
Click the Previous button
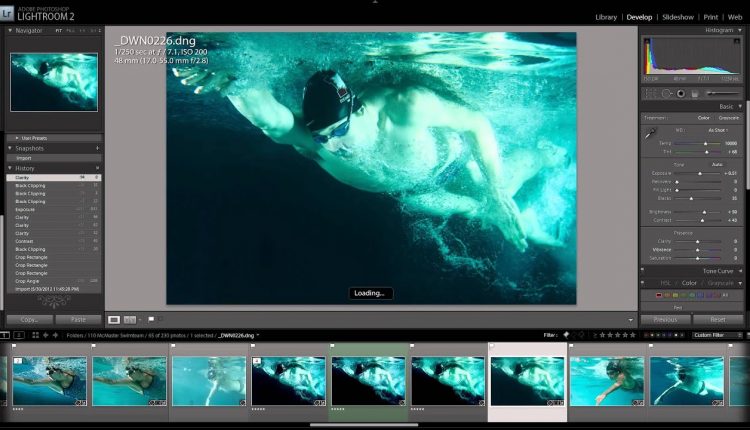[665, 320]
